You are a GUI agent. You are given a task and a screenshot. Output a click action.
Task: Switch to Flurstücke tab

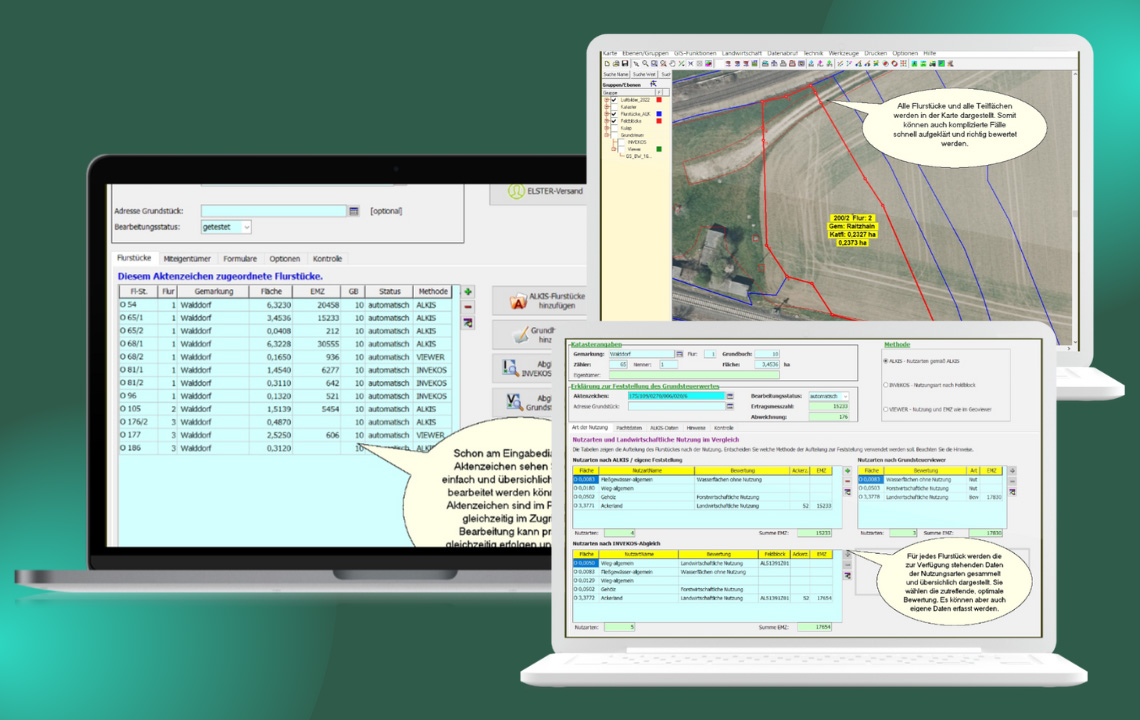pyautogui.click(x=134, y=258)
